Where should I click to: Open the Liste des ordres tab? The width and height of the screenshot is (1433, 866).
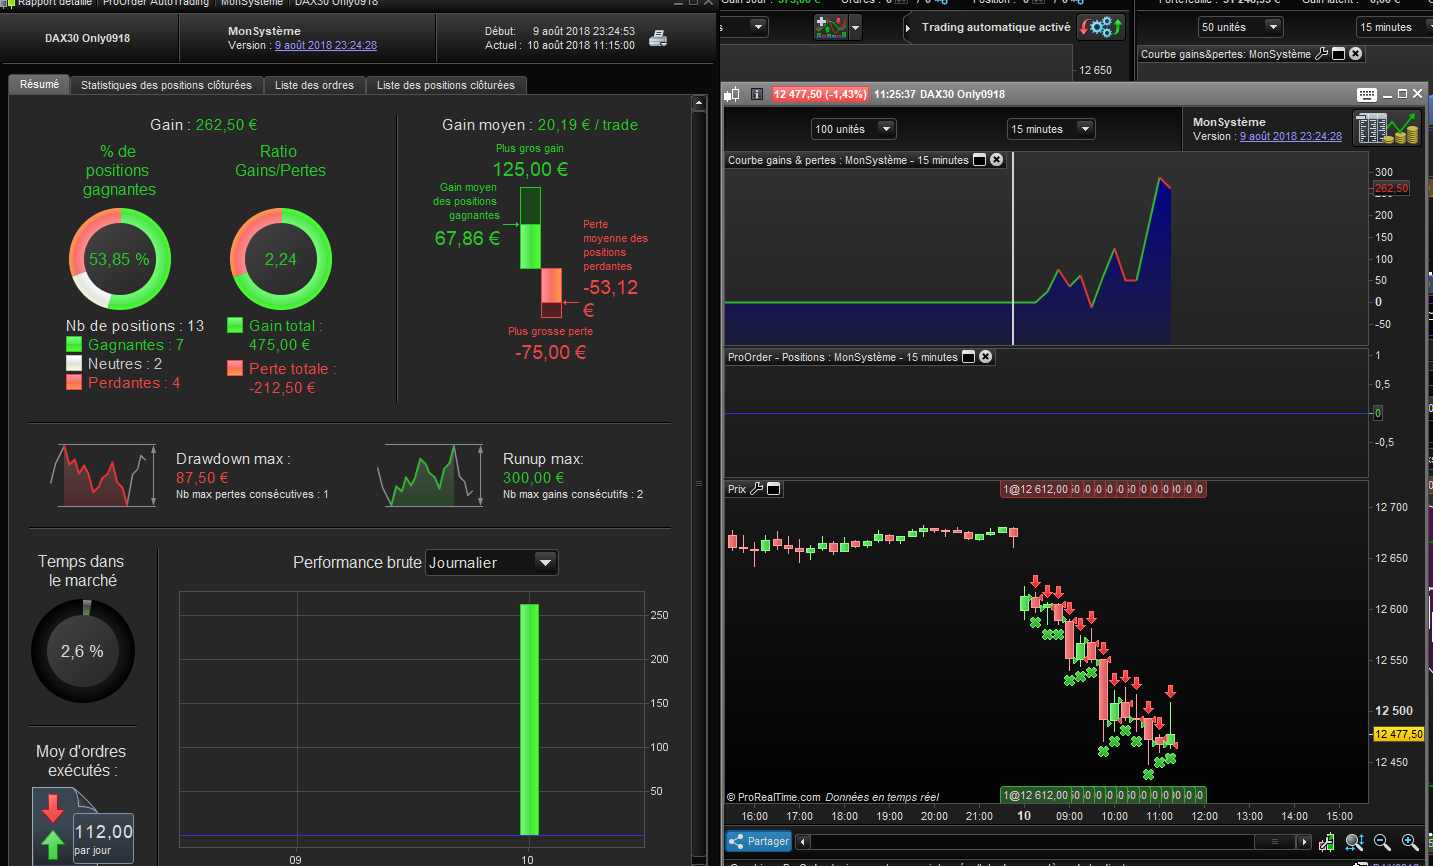[x=314, y=86]
